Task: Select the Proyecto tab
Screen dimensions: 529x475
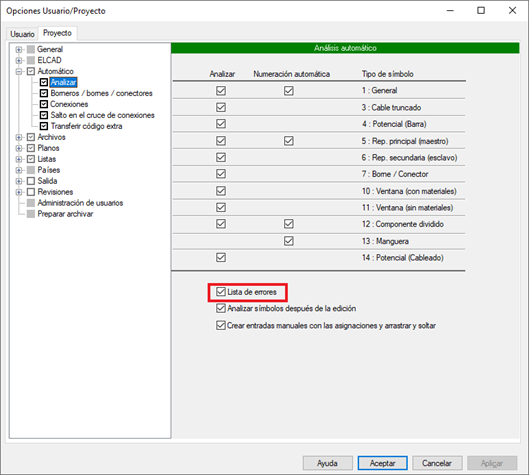Action: (57, 33)
